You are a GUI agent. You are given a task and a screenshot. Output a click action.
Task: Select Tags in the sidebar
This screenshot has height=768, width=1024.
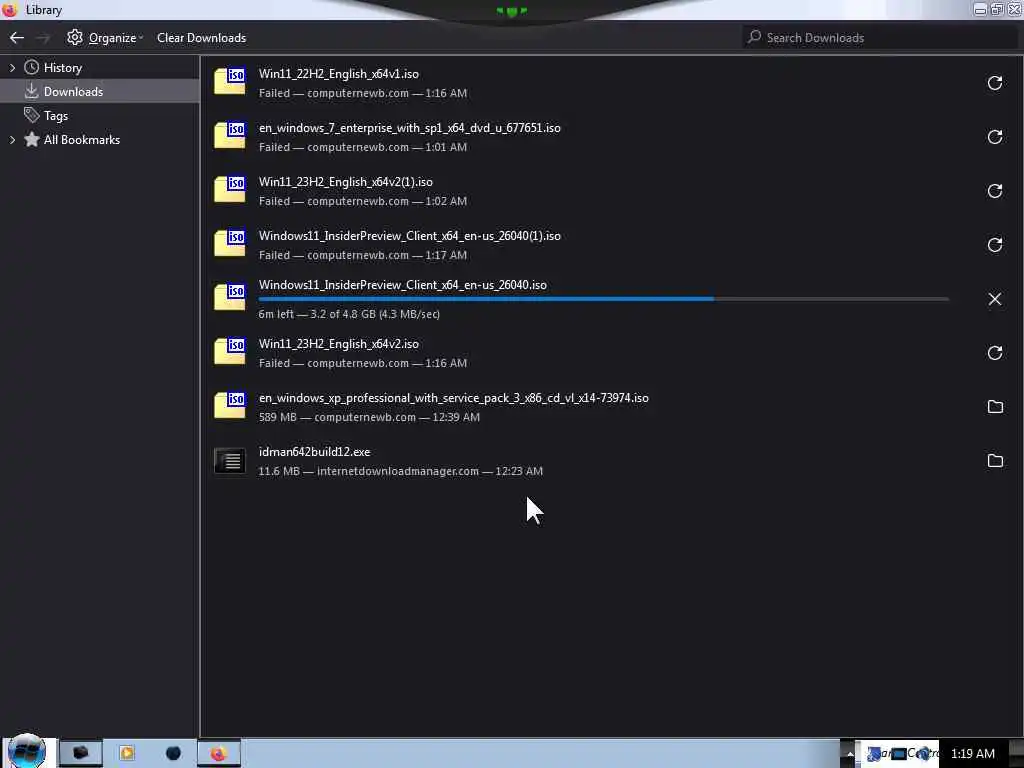56,116
